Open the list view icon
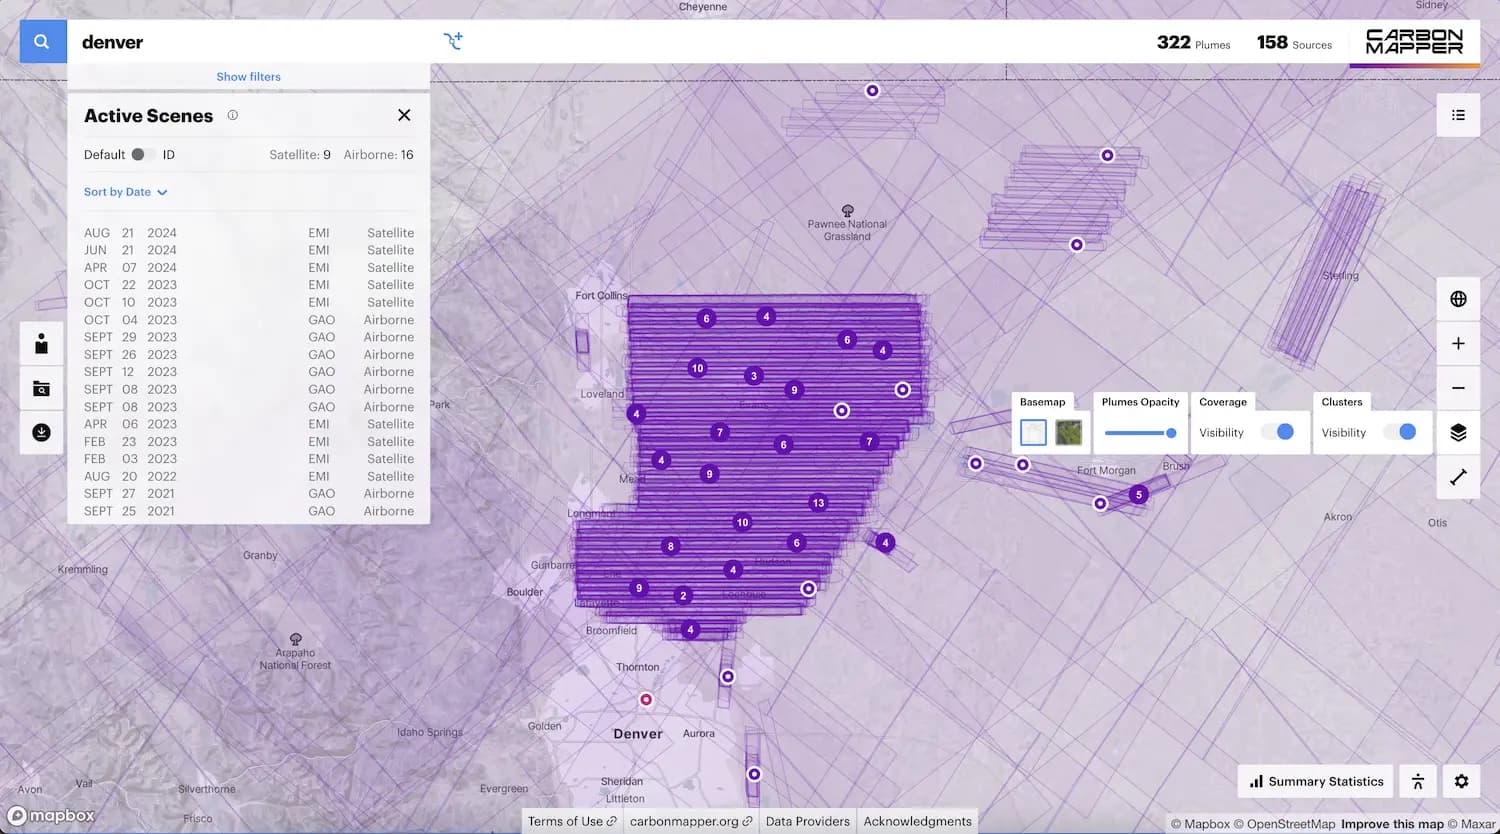The width and height of the screenshot is (1500, 834). pyautogui.click(x=1458, y=115)
